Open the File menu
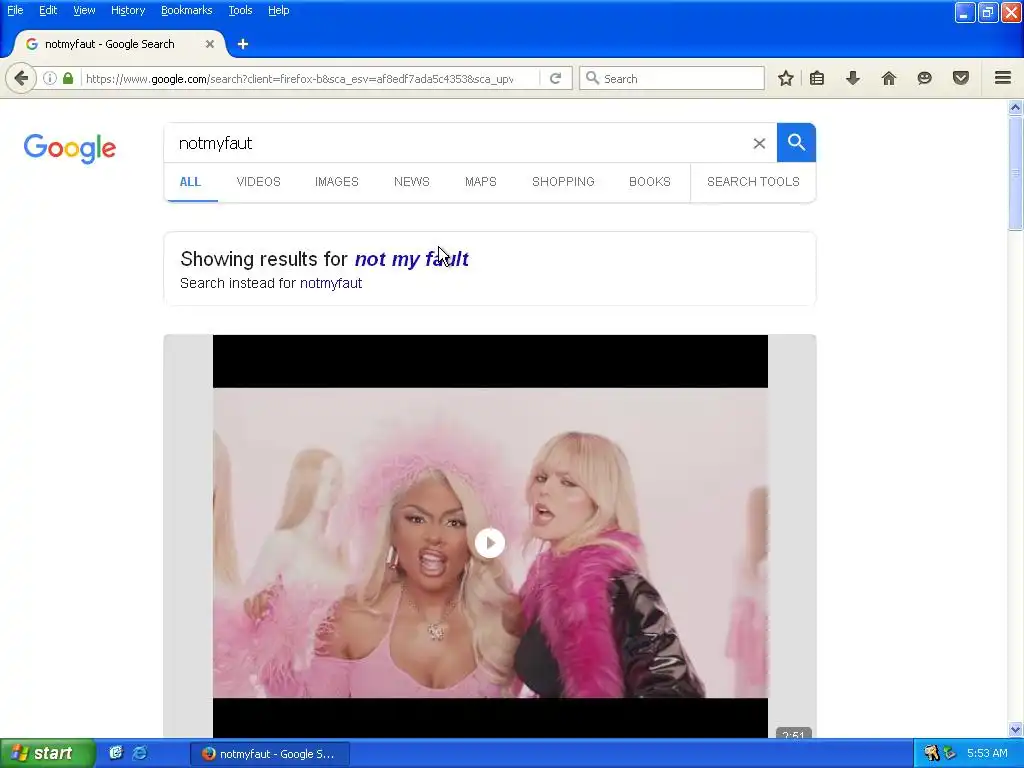Image resolution: width=1024 pixels, height=768 pixels. [x=15, y=10]
